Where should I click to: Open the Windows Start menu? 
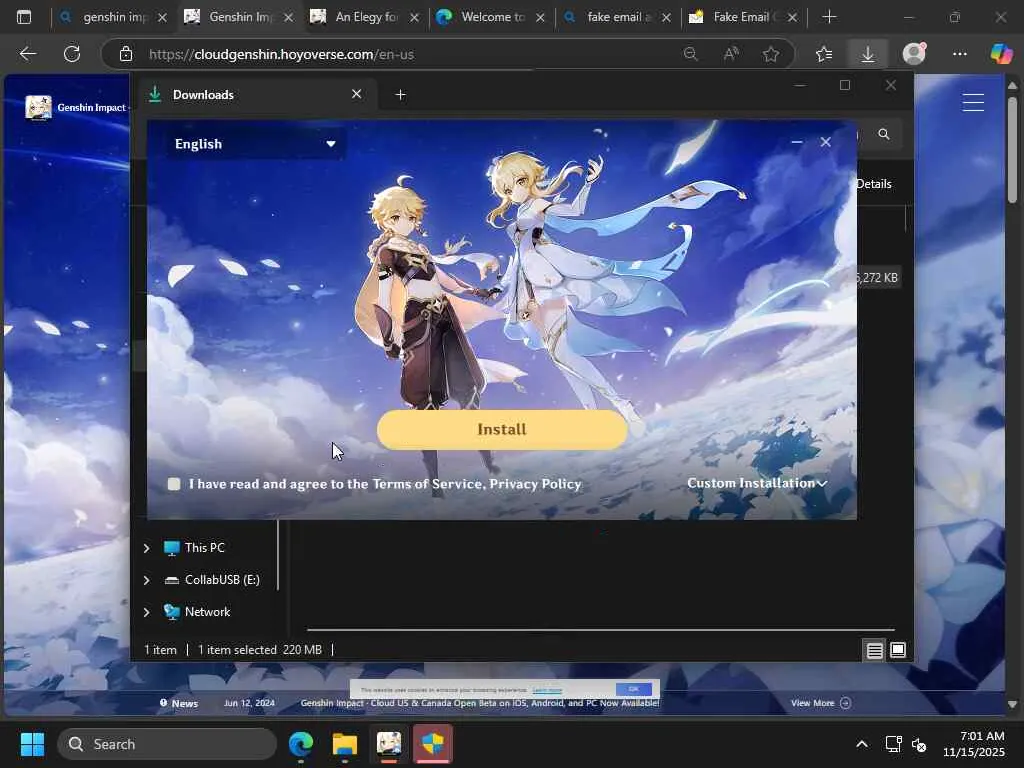[32, 744]
